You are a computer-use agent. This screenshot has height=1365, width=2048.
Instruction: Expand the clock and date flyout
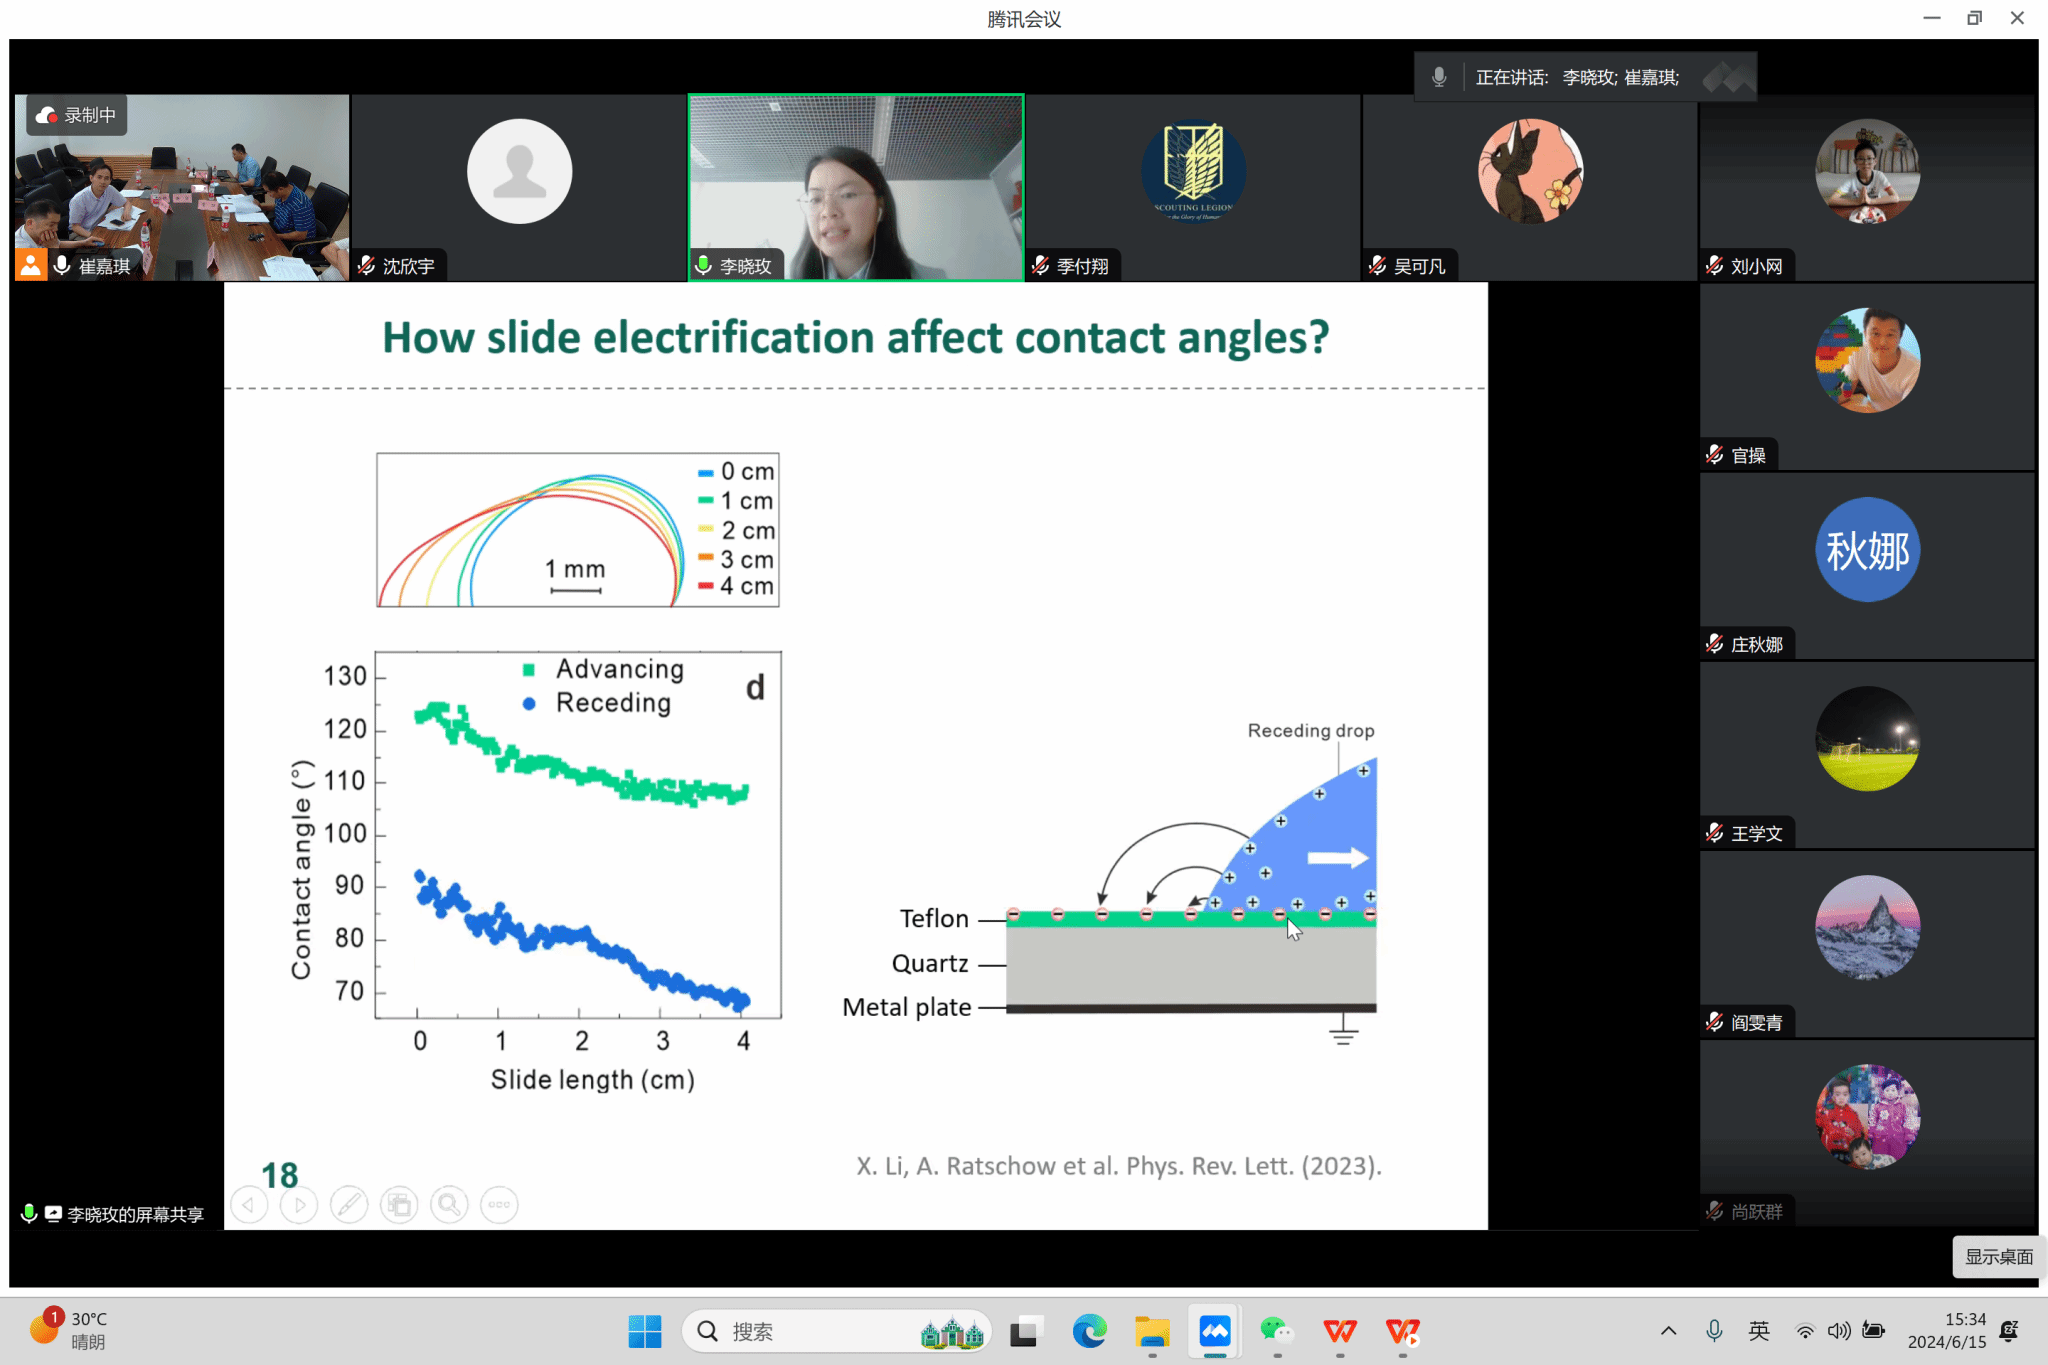click(1946, 1331)
